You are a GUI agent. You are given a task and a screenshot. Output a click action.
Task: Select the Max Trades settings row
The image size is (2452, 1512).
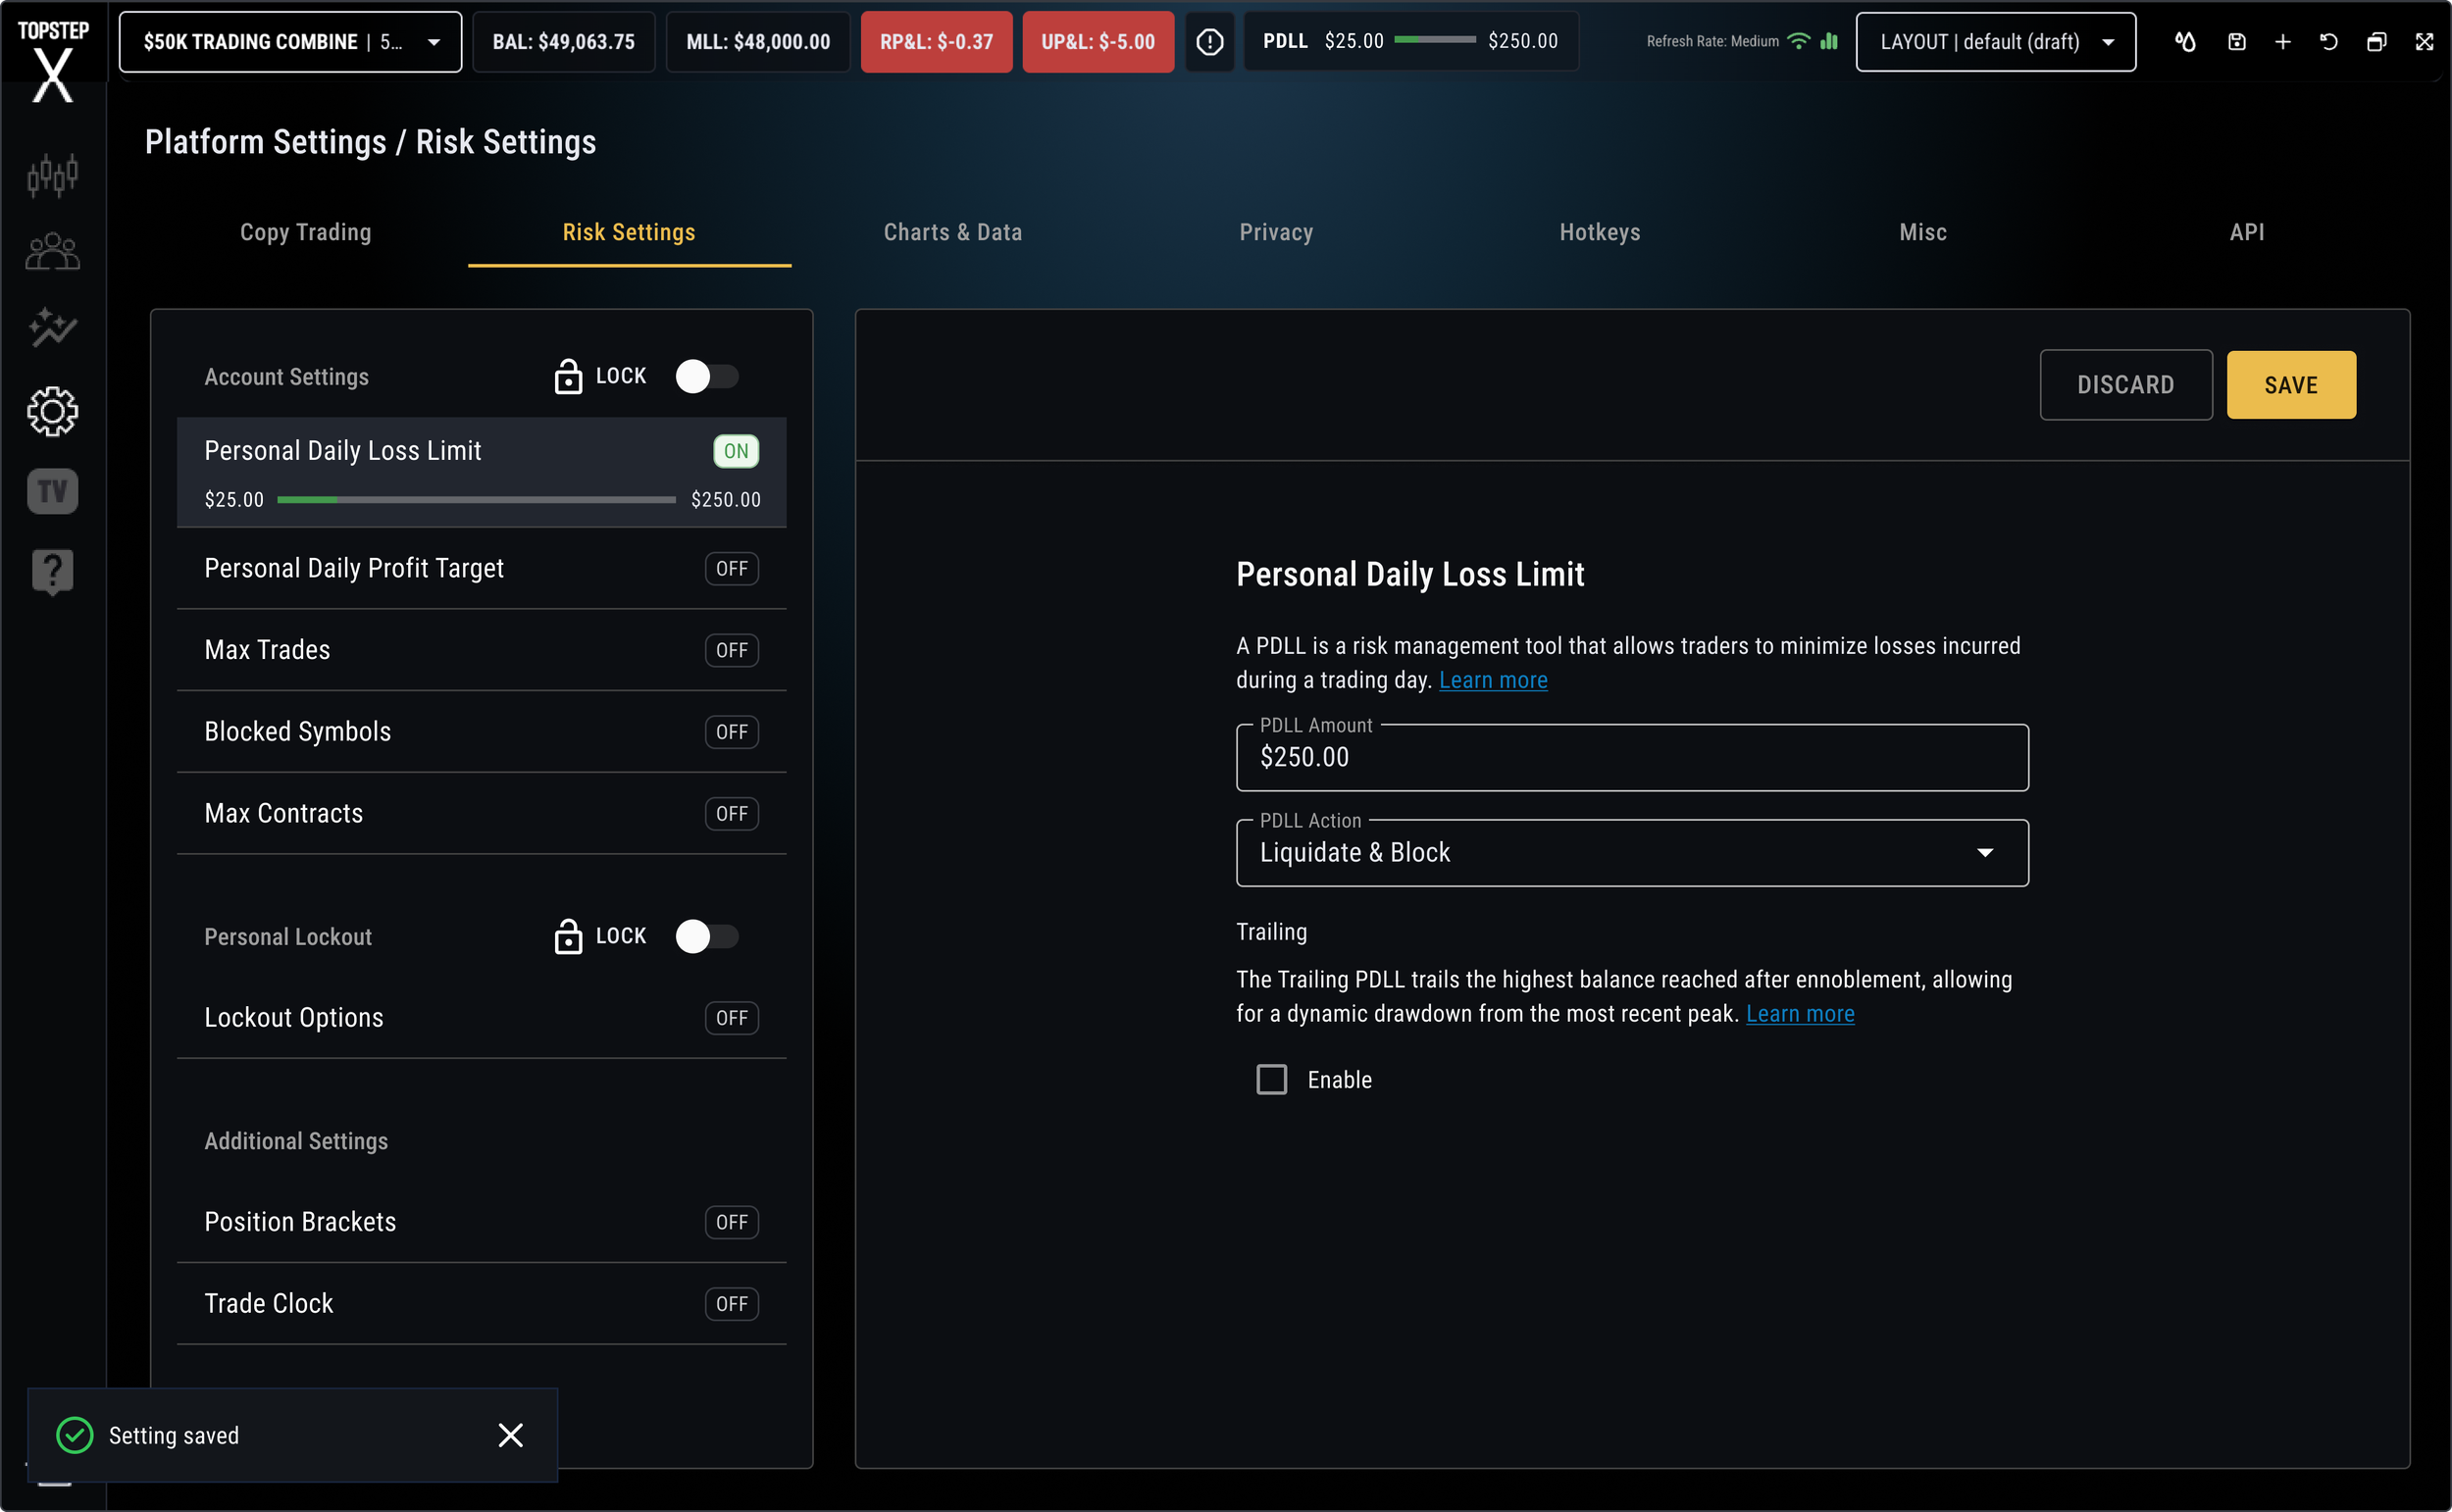pos(482,650)
